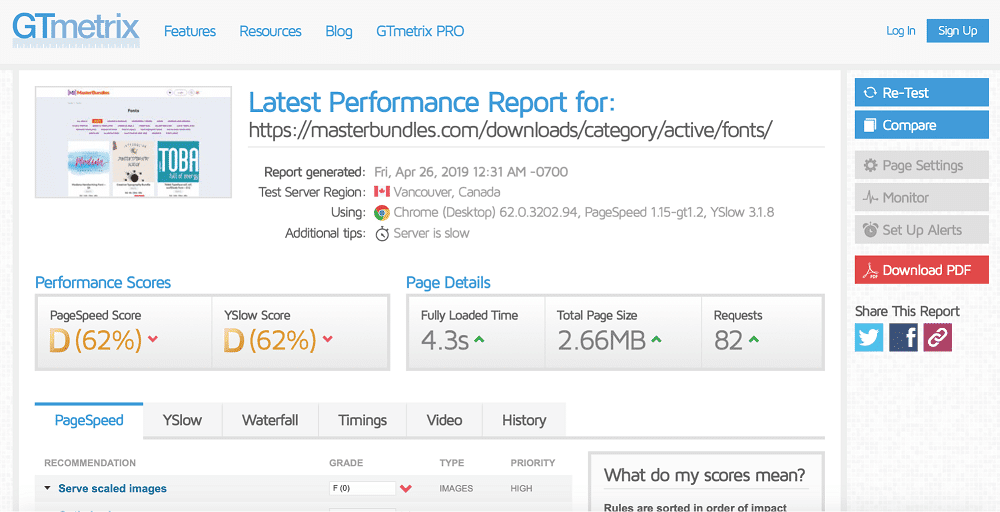Click the red arrow next to PageSpeed Score

pos(153,339)
